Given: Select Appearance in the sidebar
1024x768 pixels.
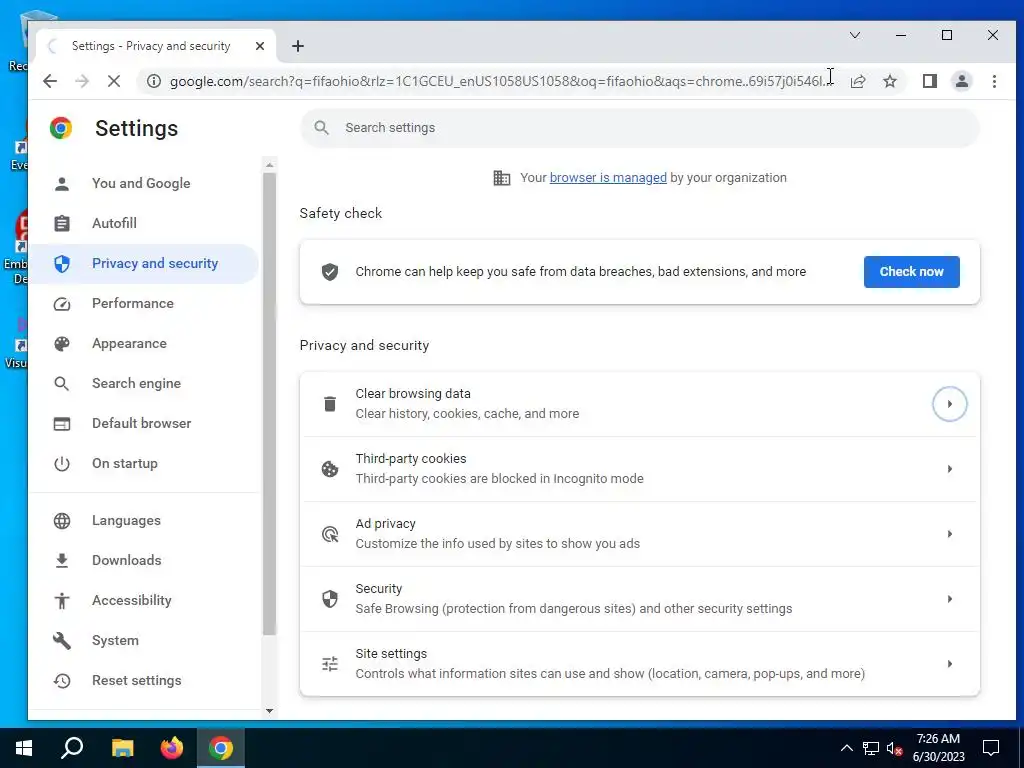Looking at the screenshot, I should 145,344.
